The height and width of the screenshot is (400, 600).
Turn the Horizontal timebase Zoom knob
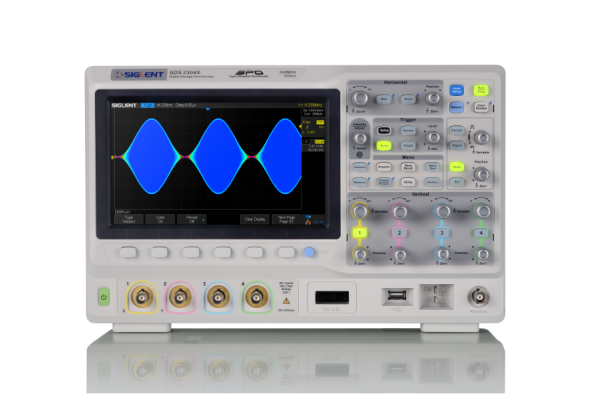coord(360,98)
